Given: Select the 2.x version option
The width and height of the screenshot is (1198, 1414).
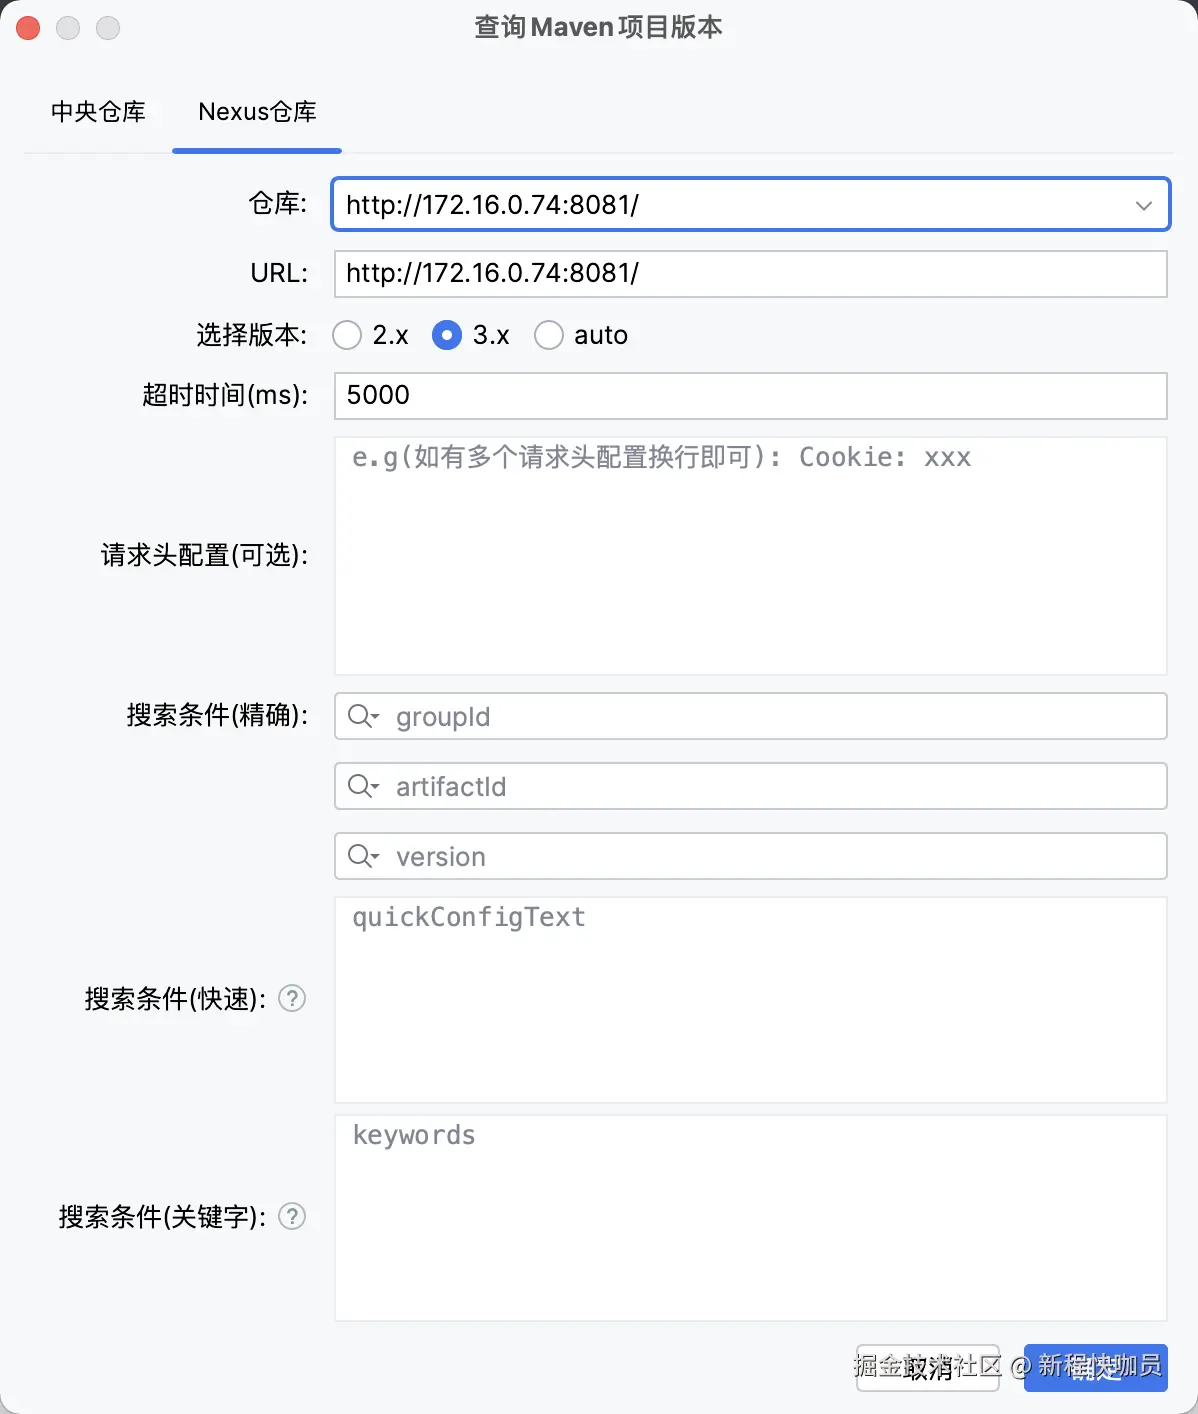Looking at the screenshot, I should [347, 335].
